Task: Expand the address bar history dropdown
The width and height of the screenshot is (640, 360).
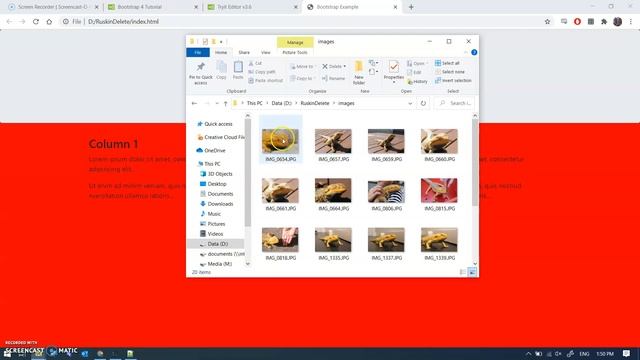Action: 410,103
